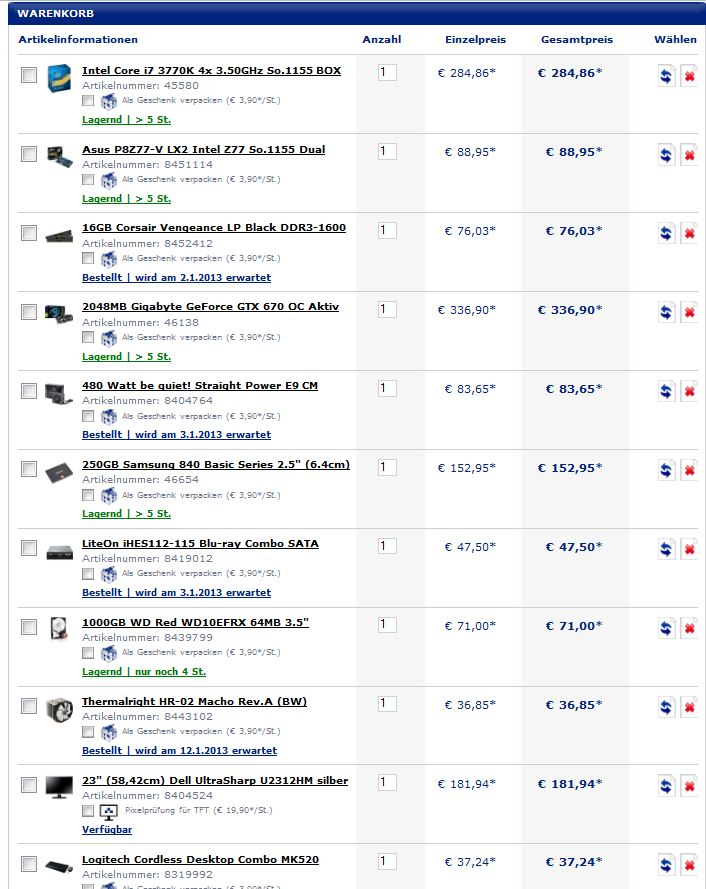Viewport: 706px width, 889px height.
Task: Delete the Gigabyte GeForce GTX 670 item
Action: [689, 312]
